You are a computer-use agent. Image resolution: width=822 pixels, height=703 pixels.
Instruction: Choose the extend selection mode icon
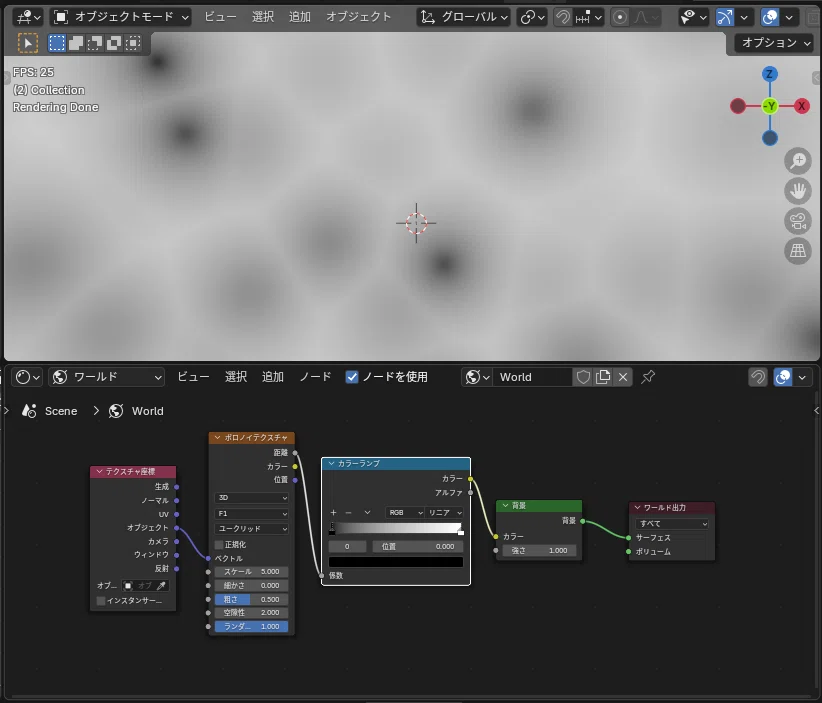[x=76, y=43]
